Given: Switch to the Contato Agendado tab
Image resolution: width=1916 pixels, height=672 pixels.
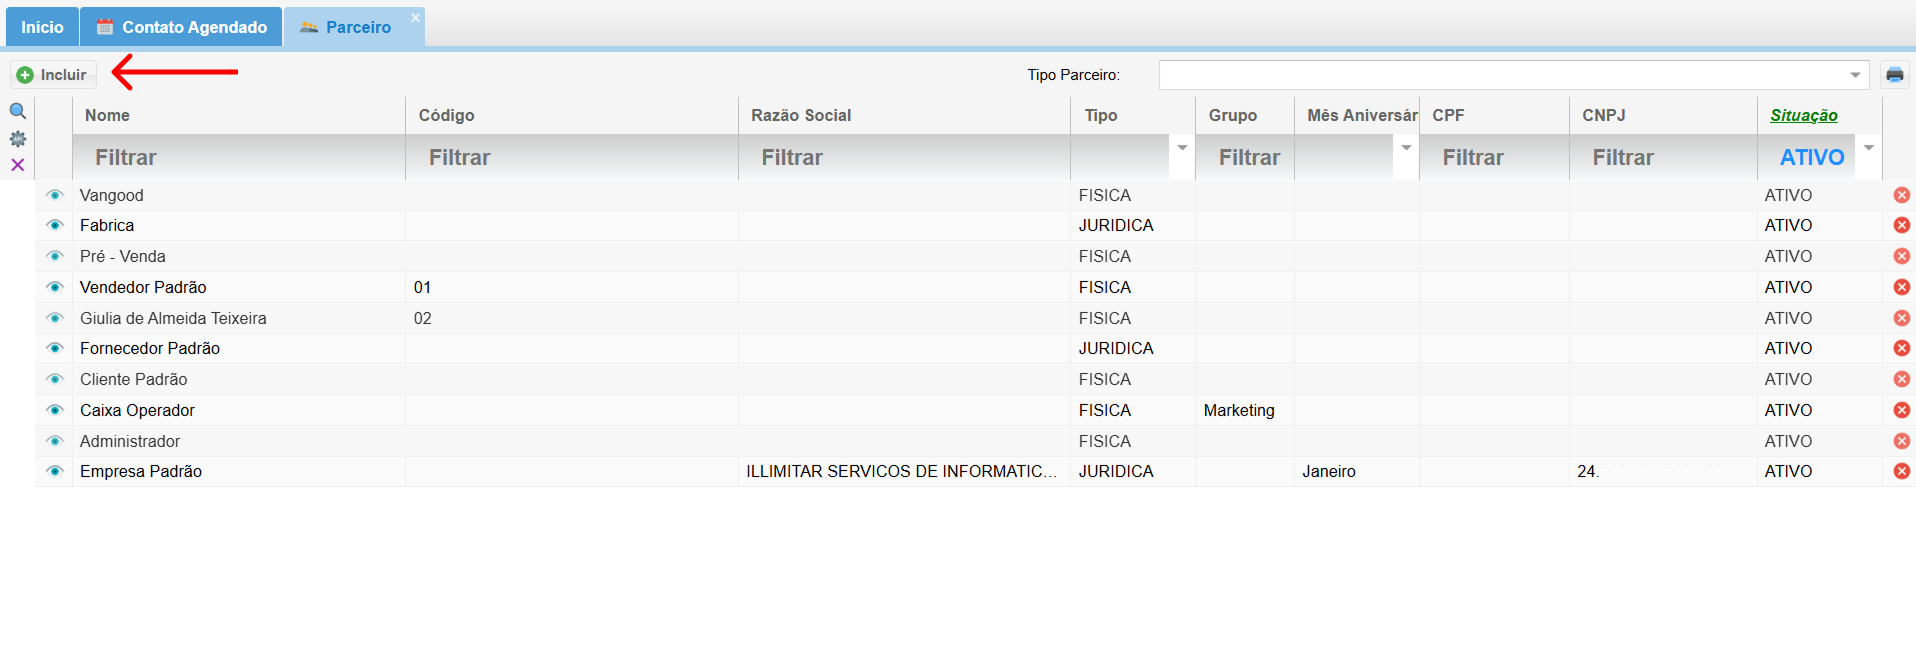Looking at the screenshot, I should [182, 27].
